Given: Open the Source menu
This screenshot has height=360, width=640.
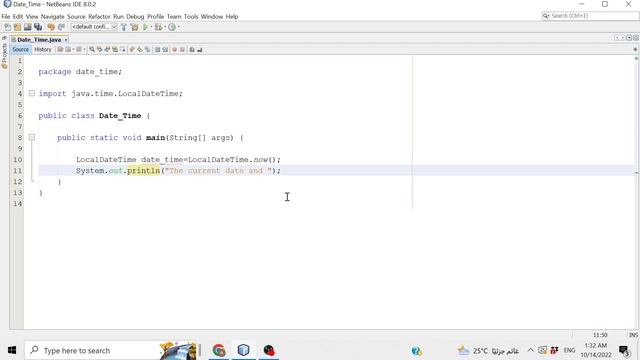Looking at the screenshot, I should [x=76, y=17].
